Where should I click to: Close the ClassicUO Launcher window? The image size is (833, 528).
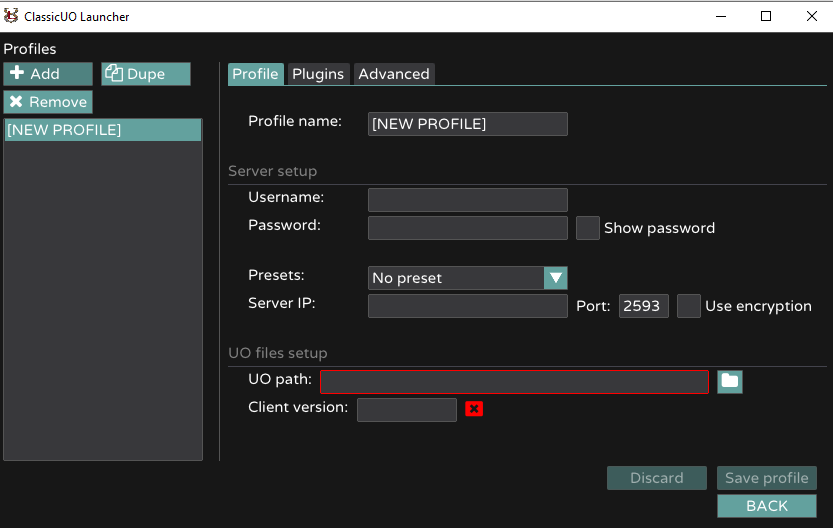(812, 16)
